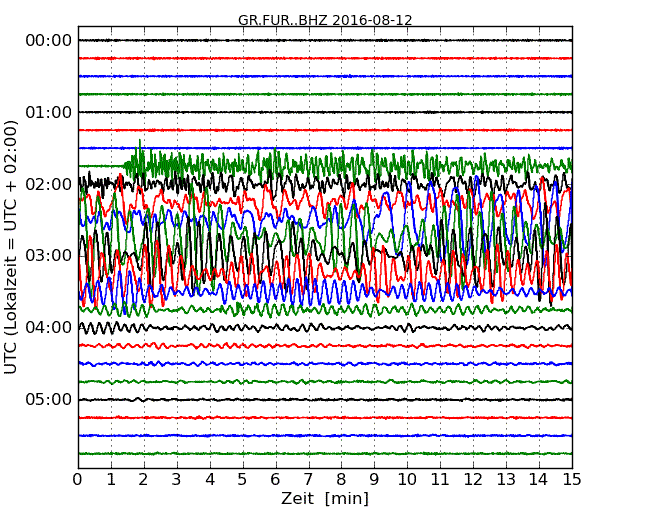Screen dimensions: 650x520
Task: Click x-axis tick label 12
Action: tap(473, 479)
